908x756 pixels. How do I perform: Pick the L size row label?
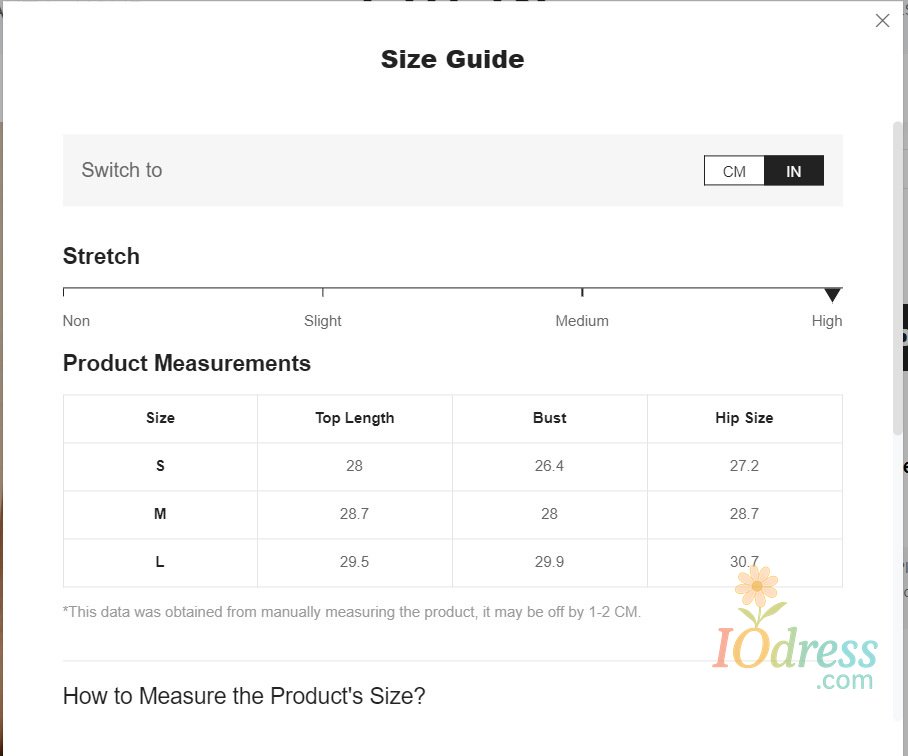[x=160, y=562]
